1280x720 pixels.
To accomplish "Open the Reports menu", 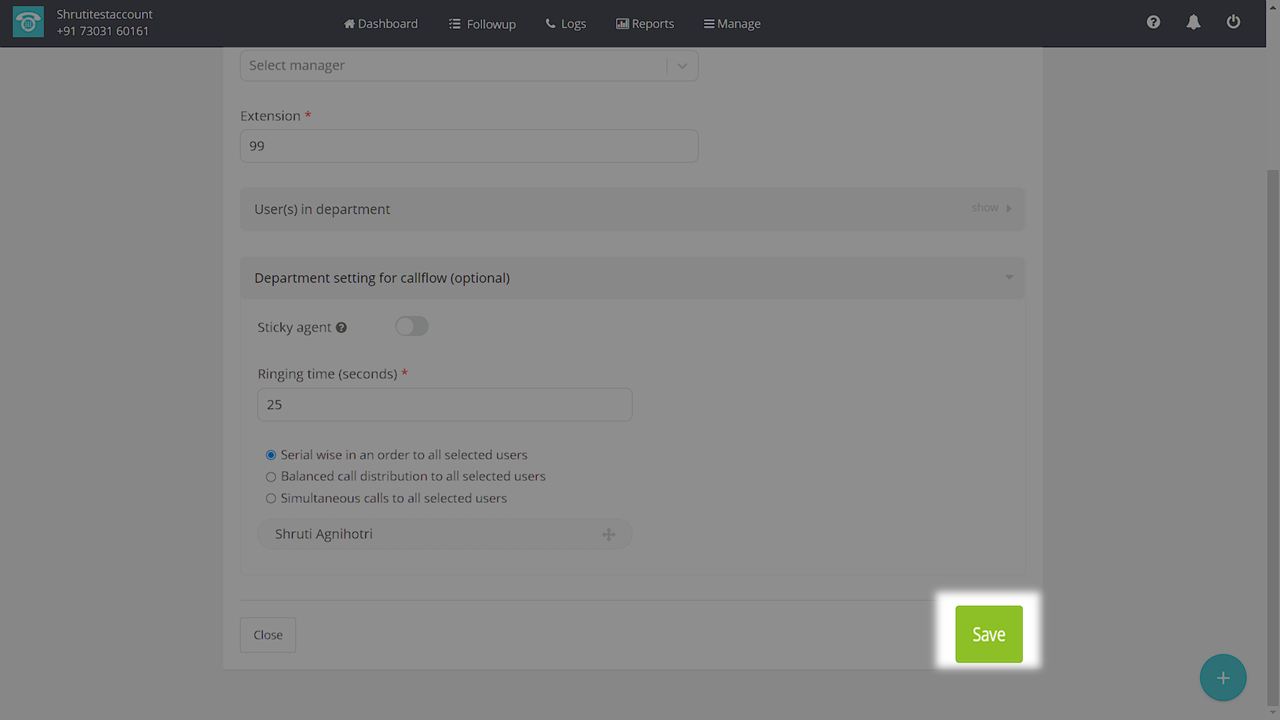I will click(x=644, y=23).
